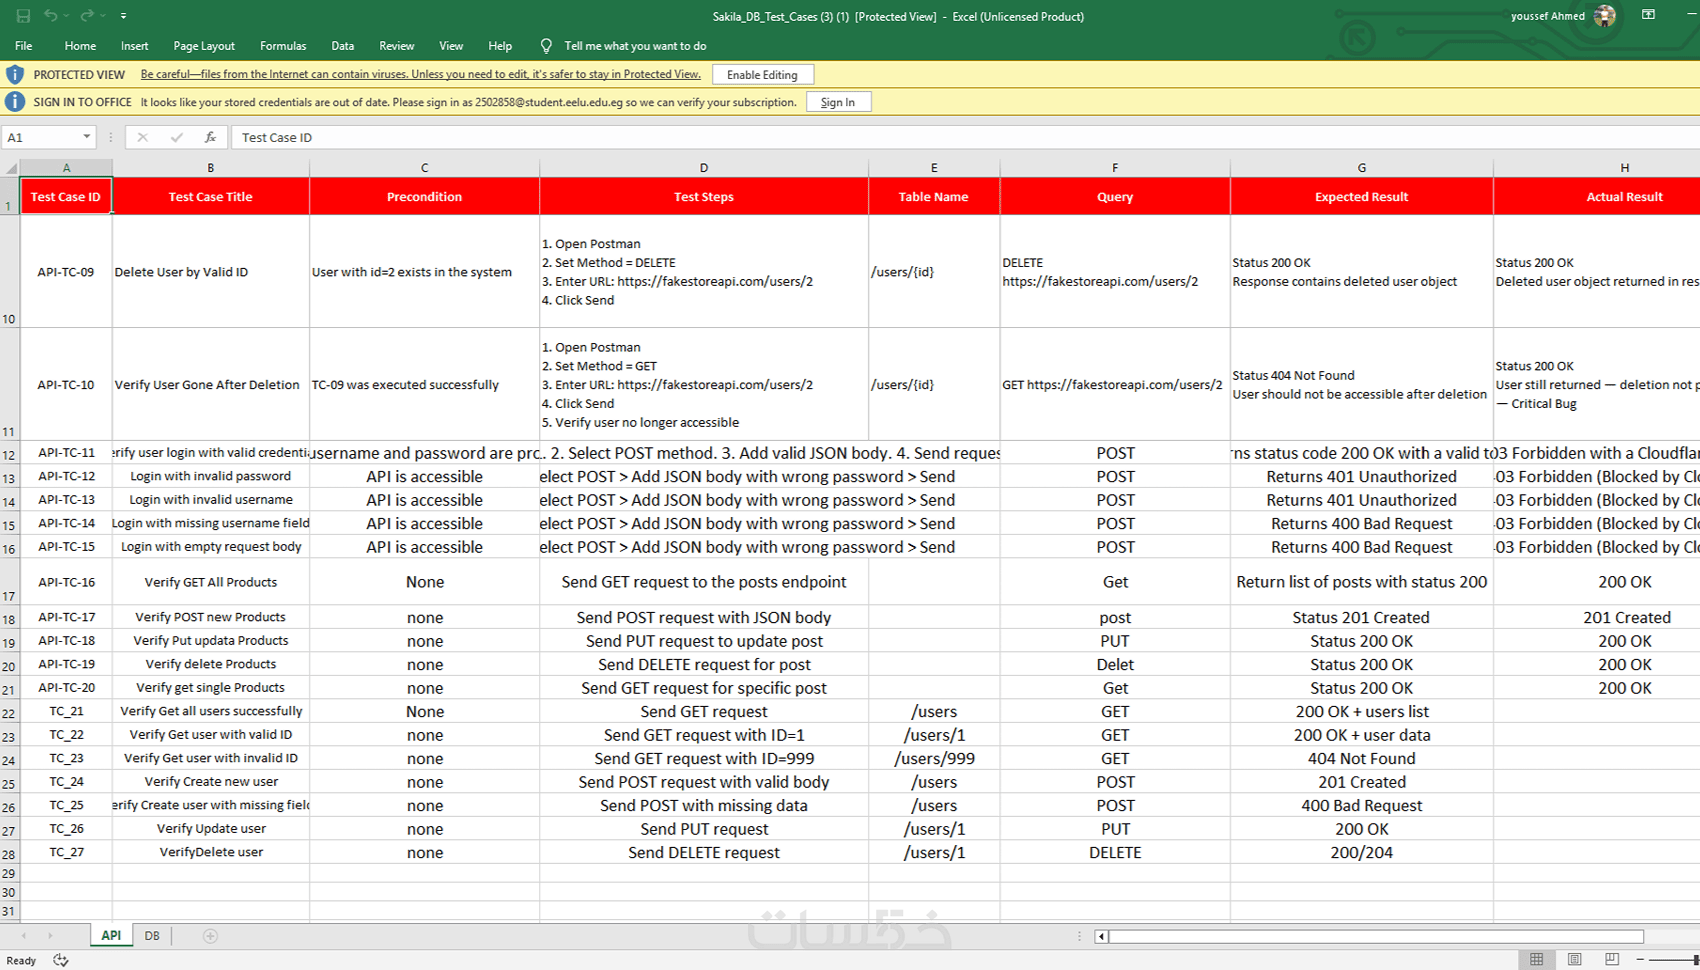Image resolution: width=1700 pixels, height=970 pixels.
Task: Click the Tell me lightbulb icon
Action: (546, 46)
